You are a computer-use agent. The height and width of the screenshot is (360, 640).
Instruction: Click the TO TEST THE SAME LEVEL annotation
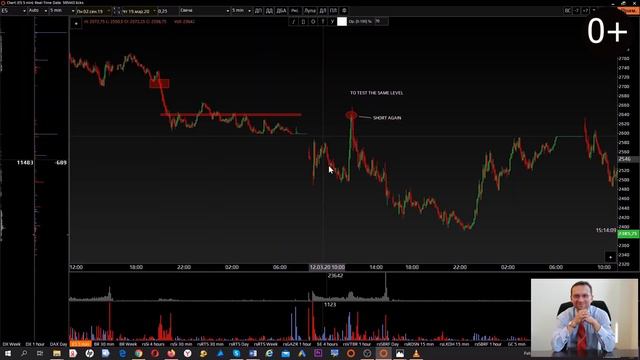tap(376, 93)
